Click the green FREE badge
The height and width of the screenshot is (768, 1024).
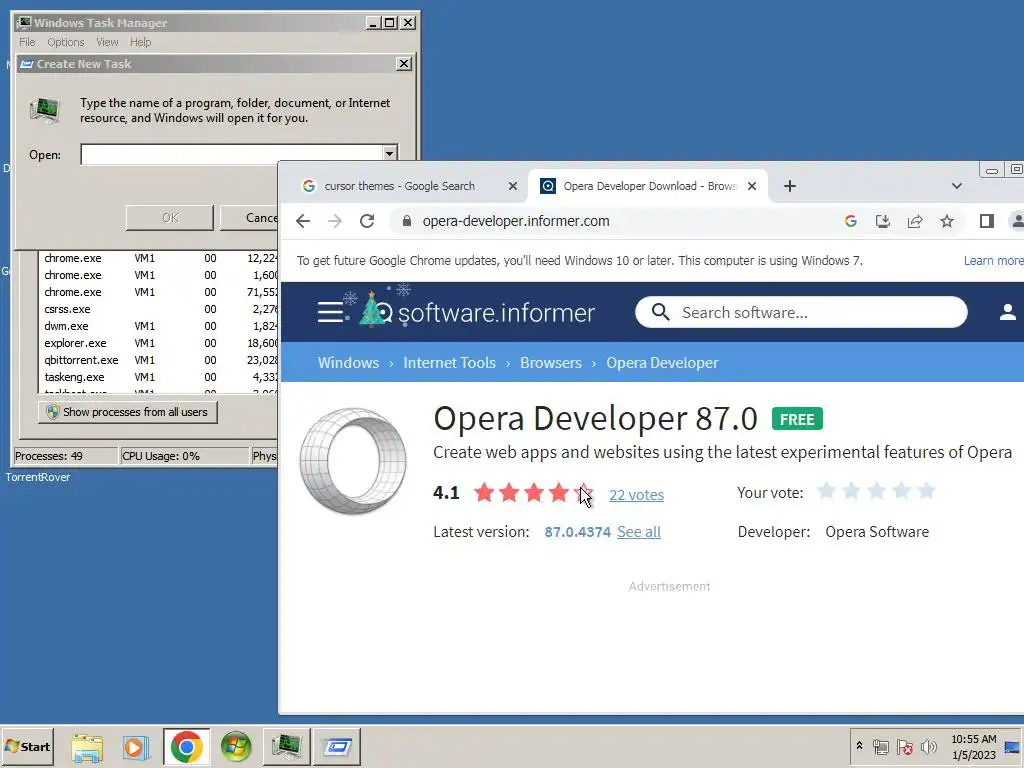point(797,419)
